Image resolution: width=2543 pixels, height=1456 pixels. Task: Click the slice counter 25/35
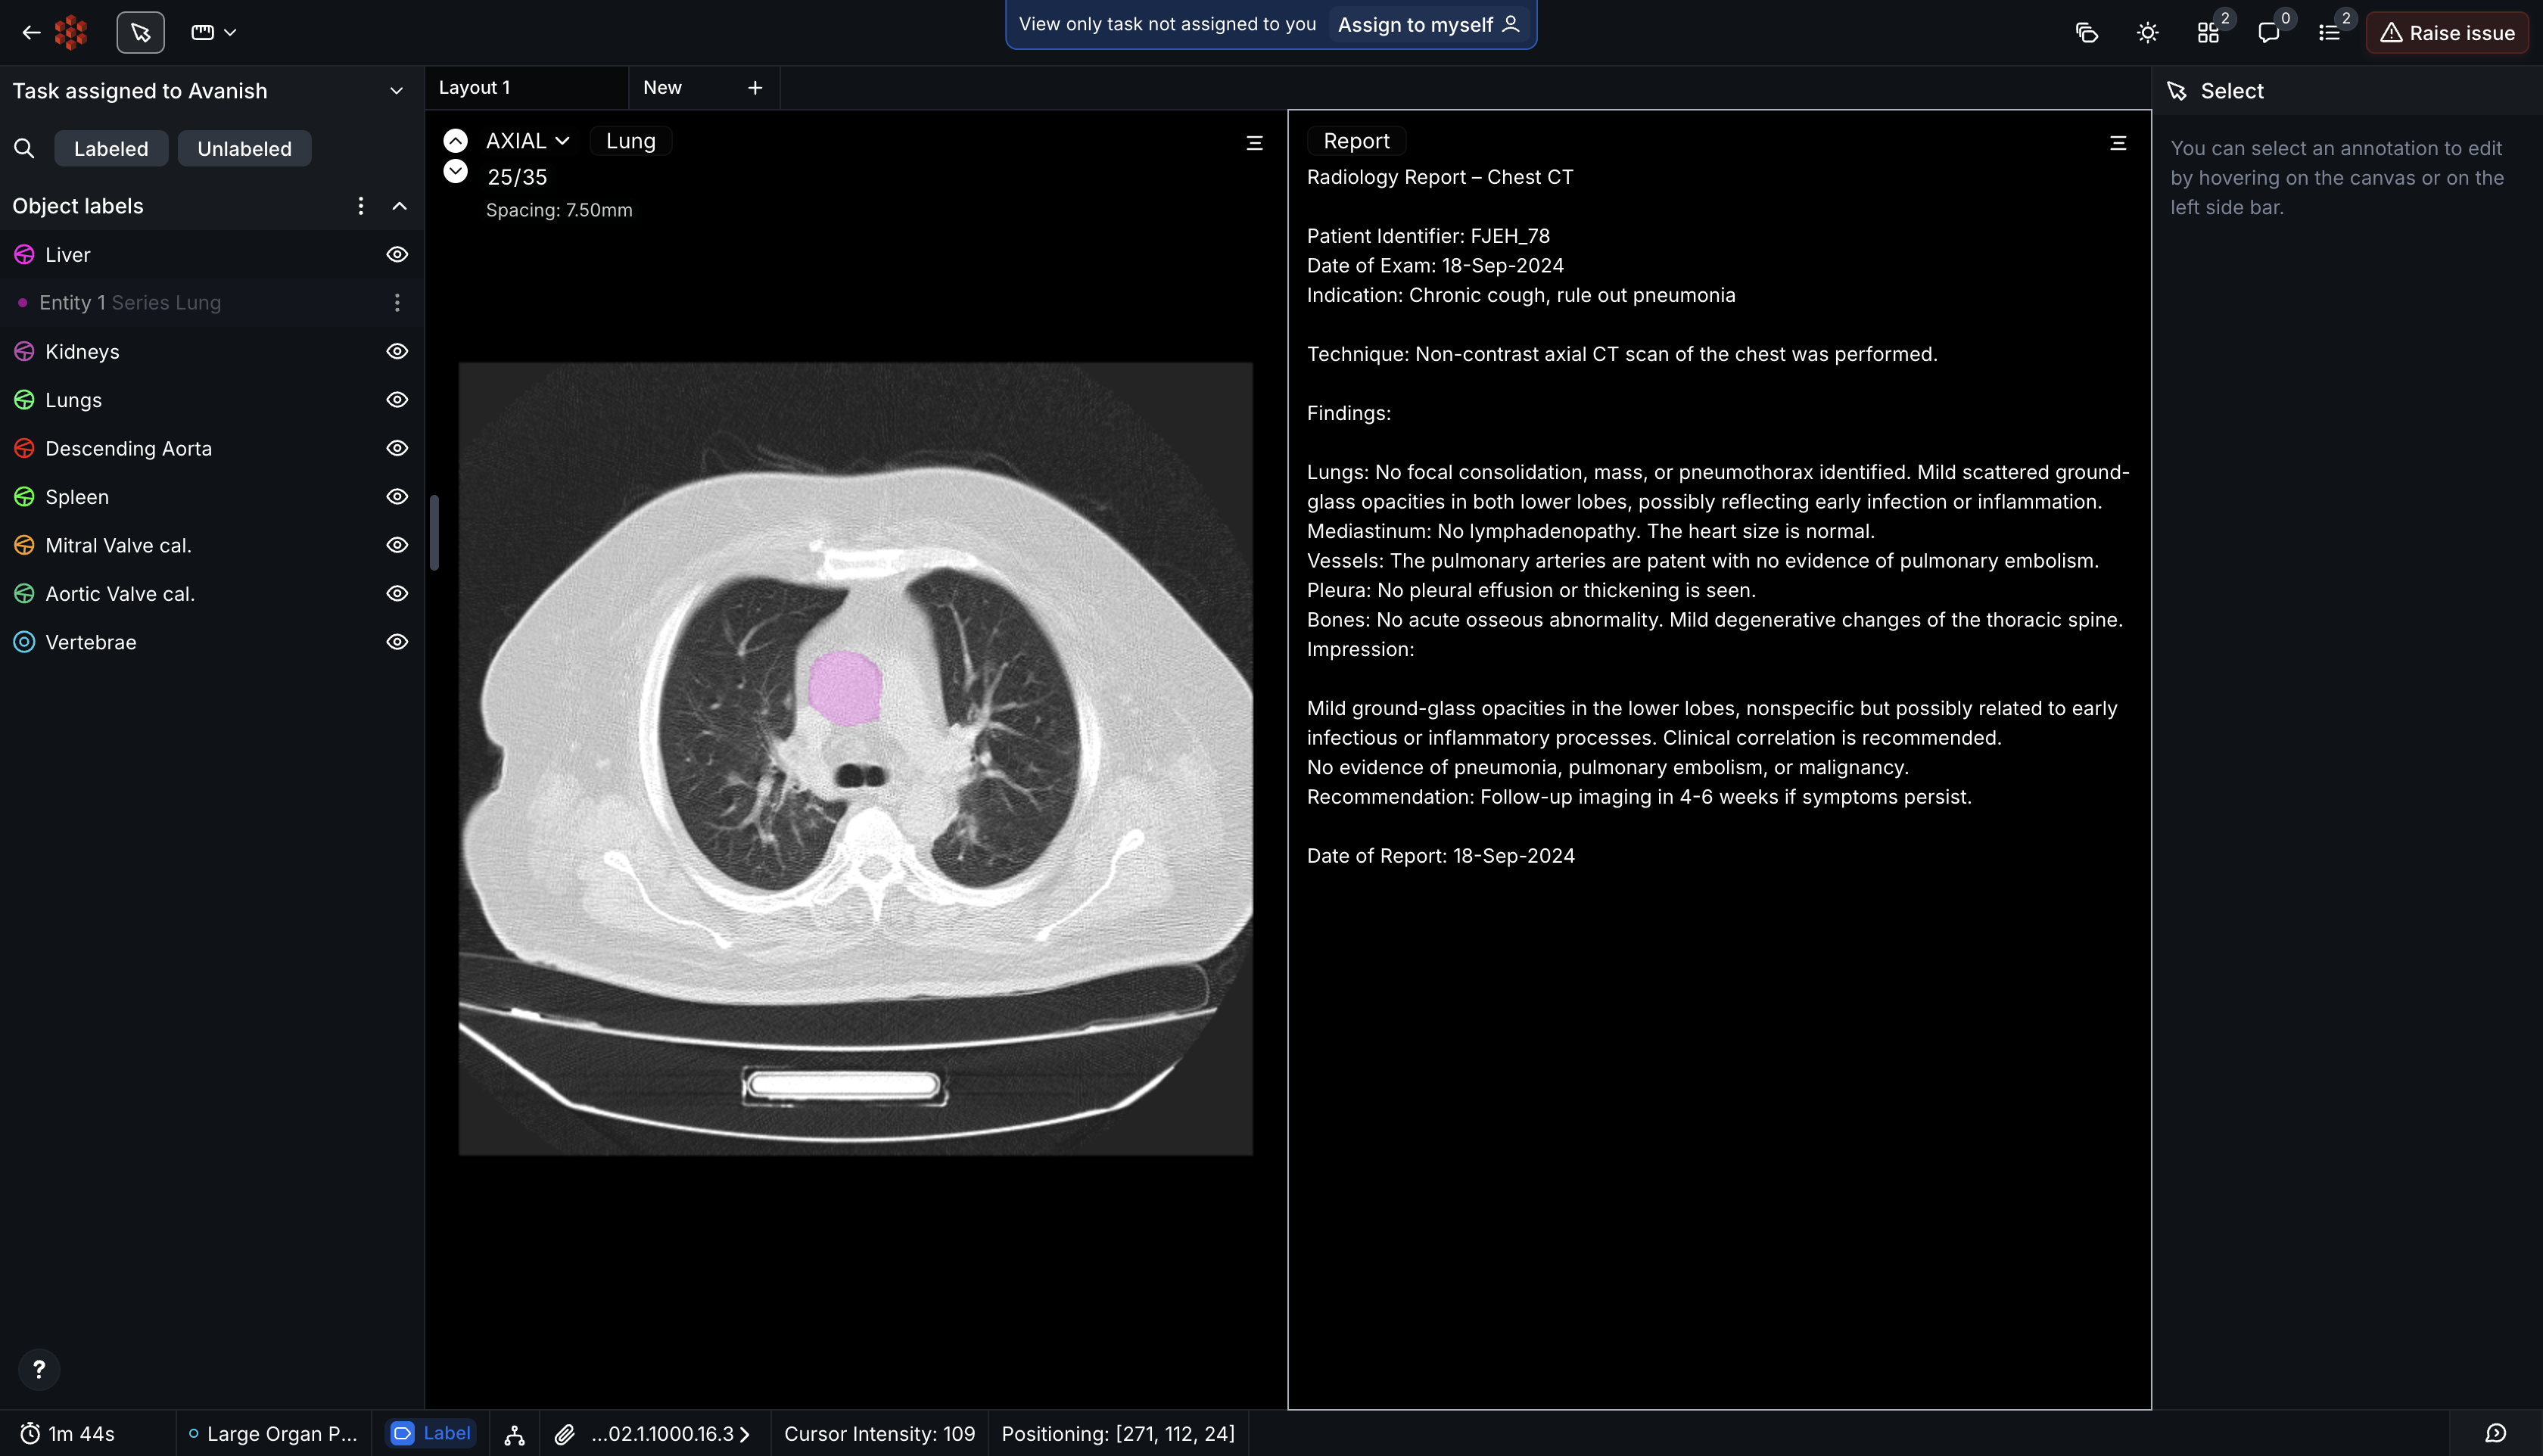(517, 177)
